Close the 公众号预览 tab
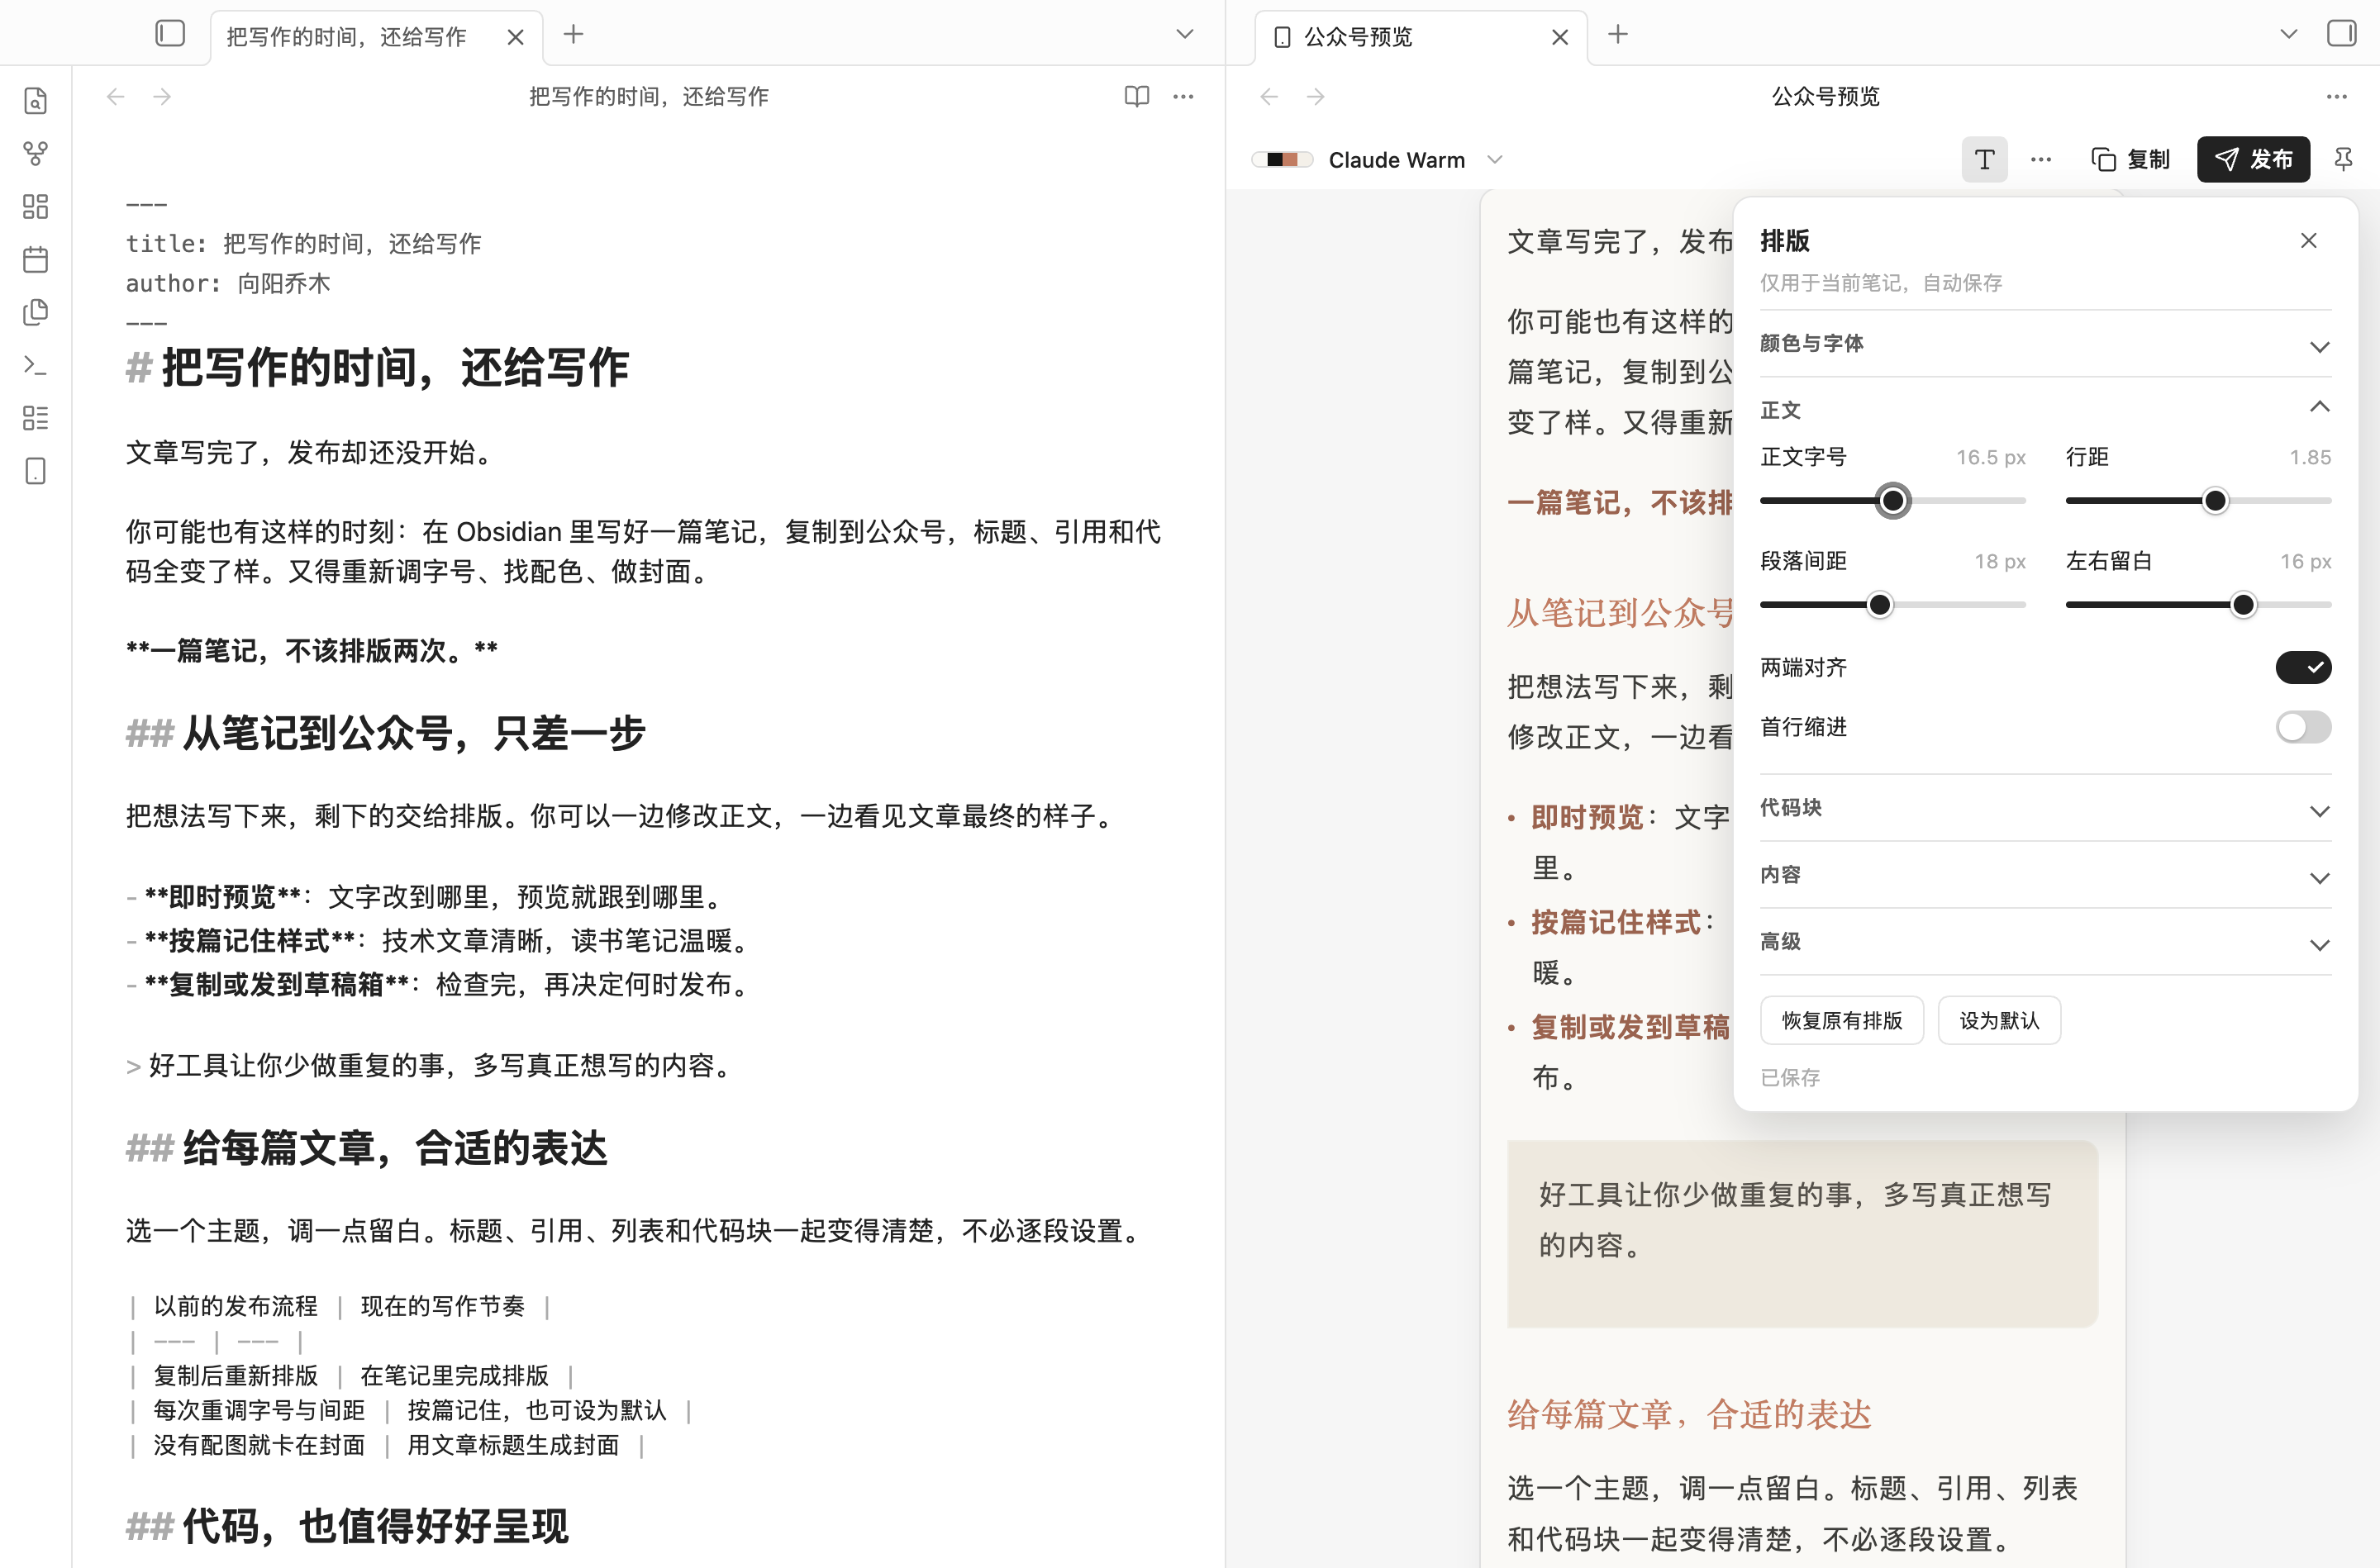The image size is (2380, 1568). click(x=1559, y=37)
